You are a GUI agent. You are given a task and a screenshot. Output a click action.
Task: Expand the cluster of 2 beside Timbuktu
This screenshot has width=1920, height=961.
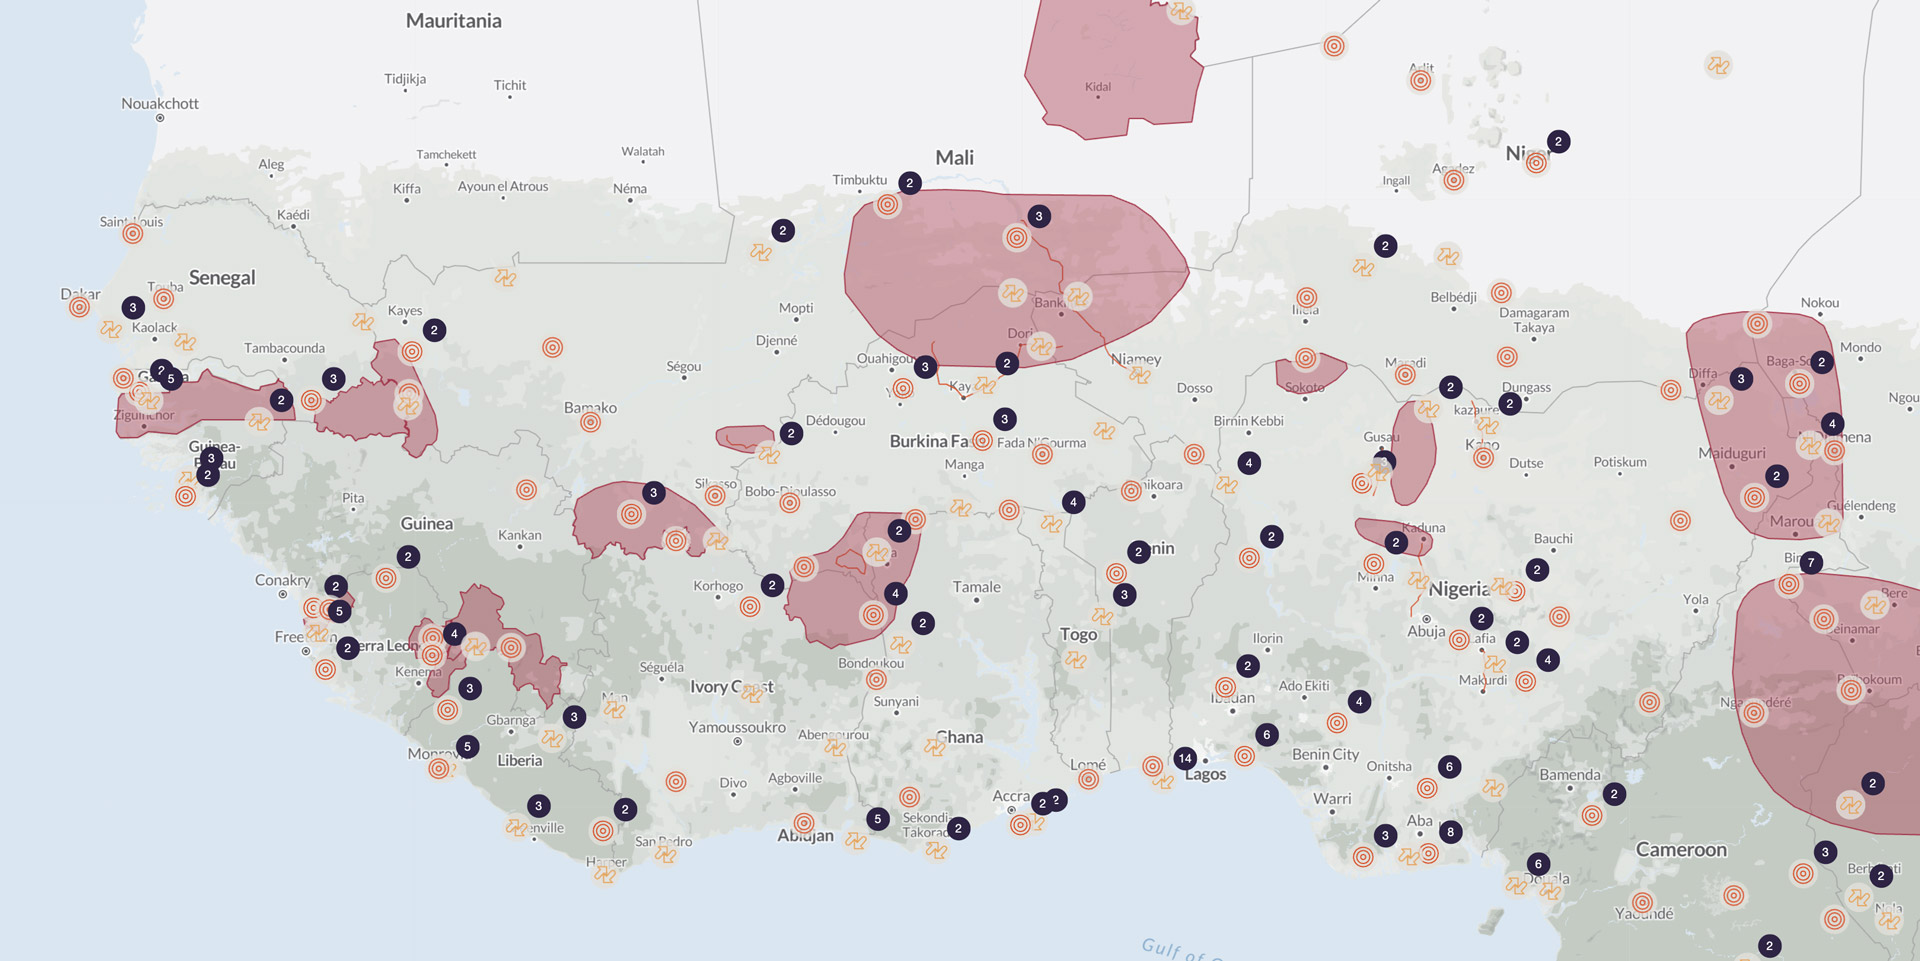(910, 183)
